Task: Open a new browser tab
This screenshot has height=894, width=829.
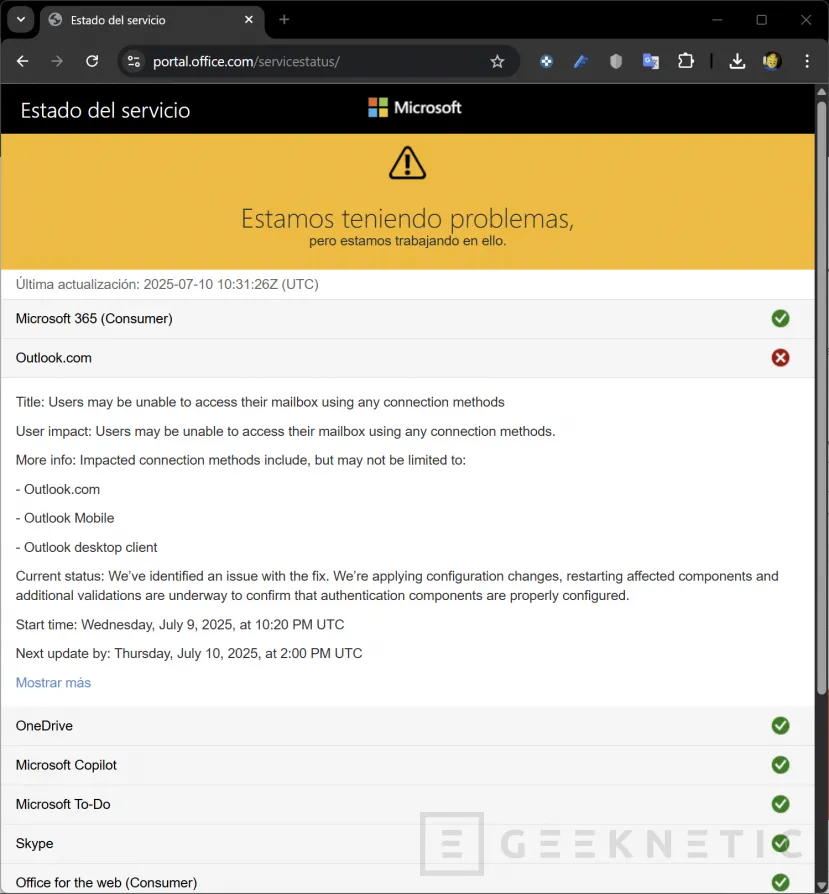Action: (284, 20)
